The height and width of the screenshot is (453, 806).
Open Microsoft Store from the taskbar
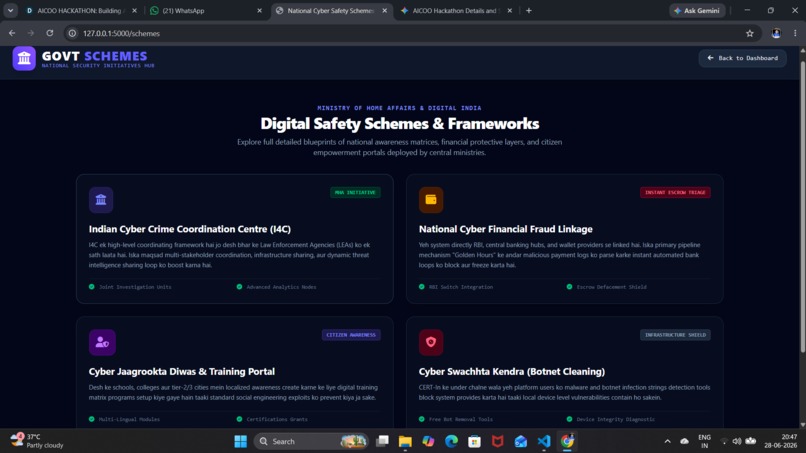tap(474, 441)
